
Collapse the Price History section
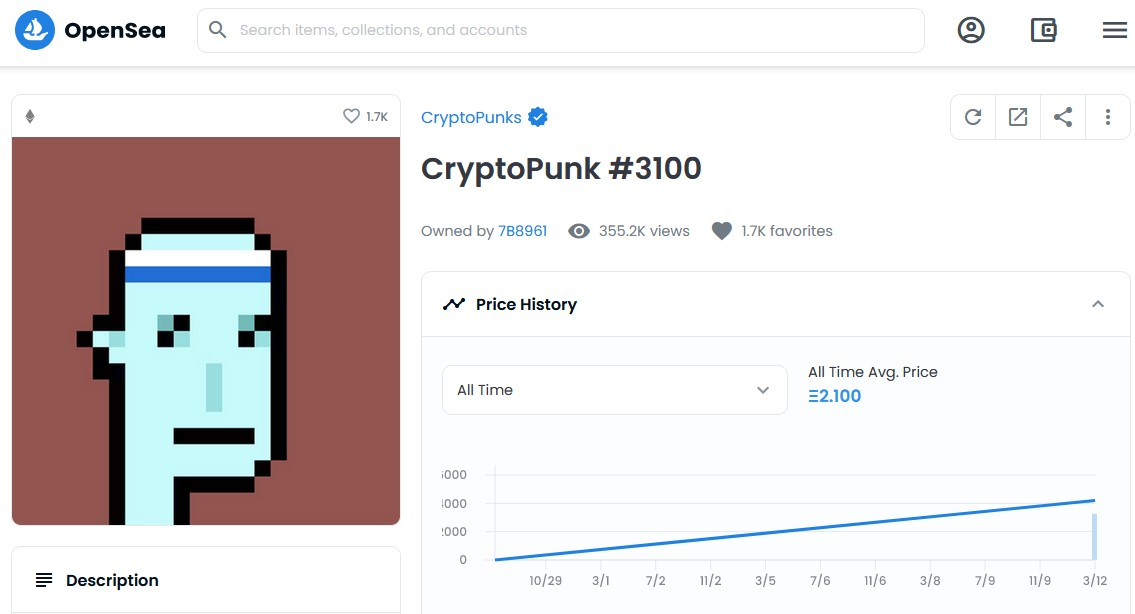pyautogui.click(x=1098, y=304)
